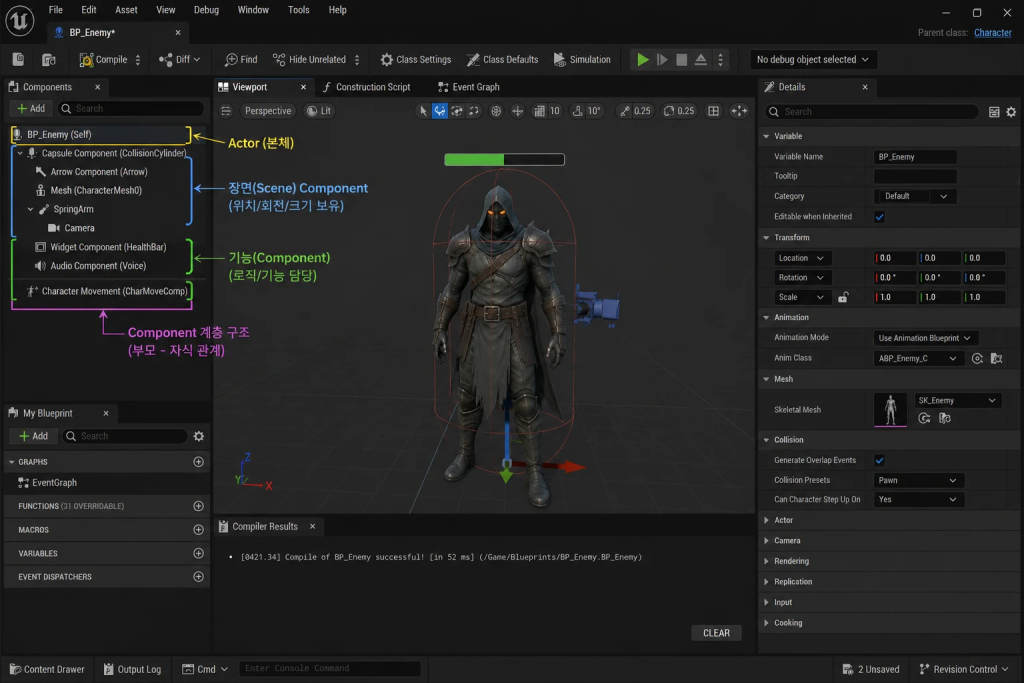Open the Debug menu
Screen dimensions: 1024x683
[x=206, y=10]
